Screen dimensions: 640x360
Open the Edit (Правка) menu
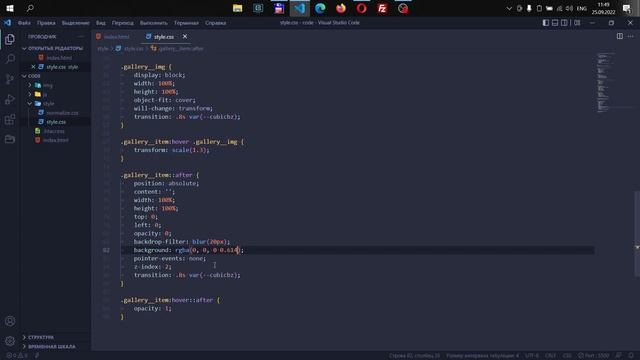(46, 23)
